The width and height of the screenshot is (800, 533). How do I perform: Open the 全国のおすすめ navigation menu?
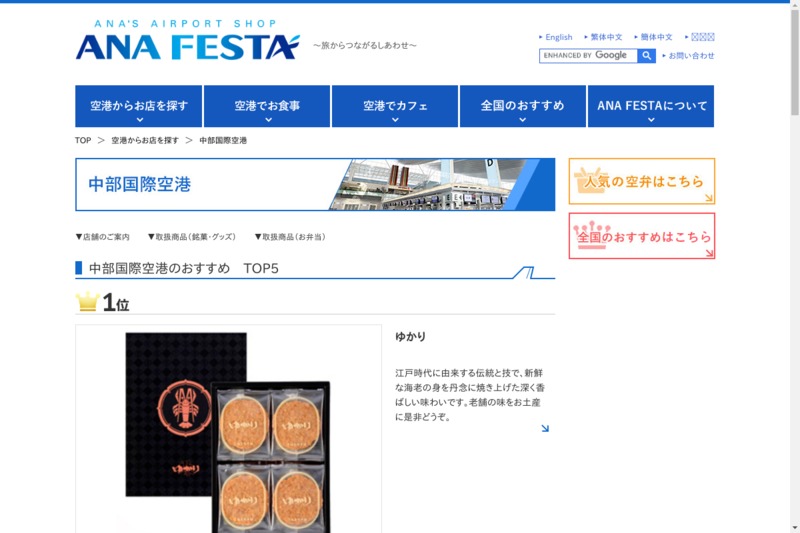pos(523,106)
